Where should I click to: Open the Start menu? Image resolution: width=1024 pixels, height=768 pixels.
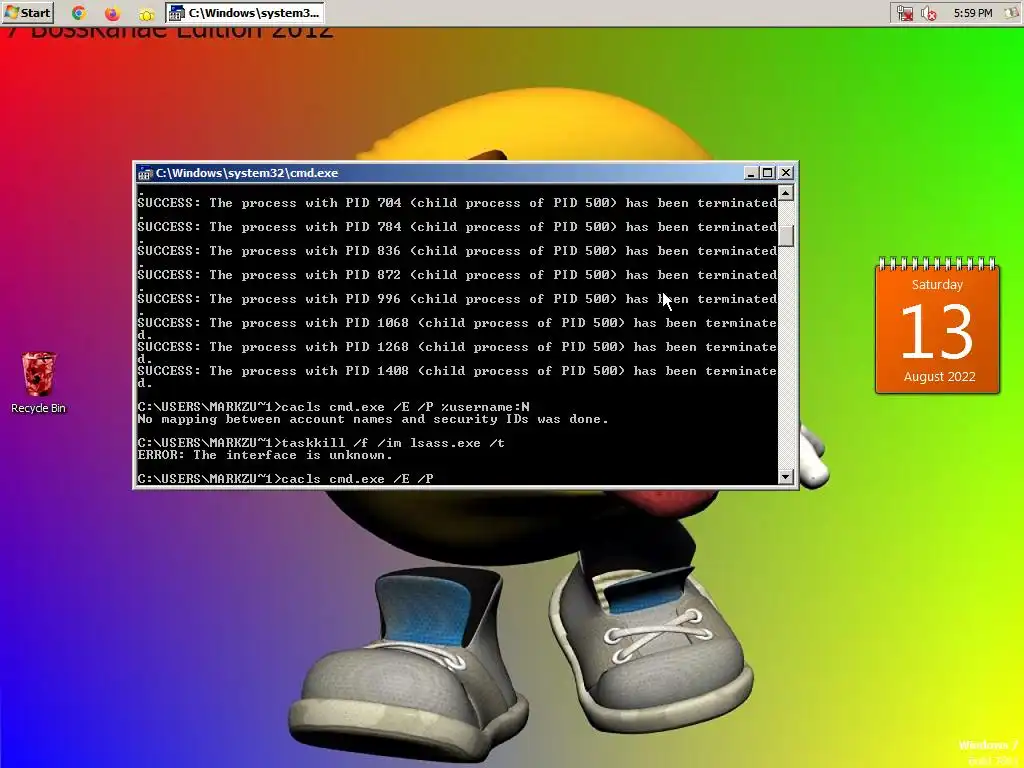(27, 12)
